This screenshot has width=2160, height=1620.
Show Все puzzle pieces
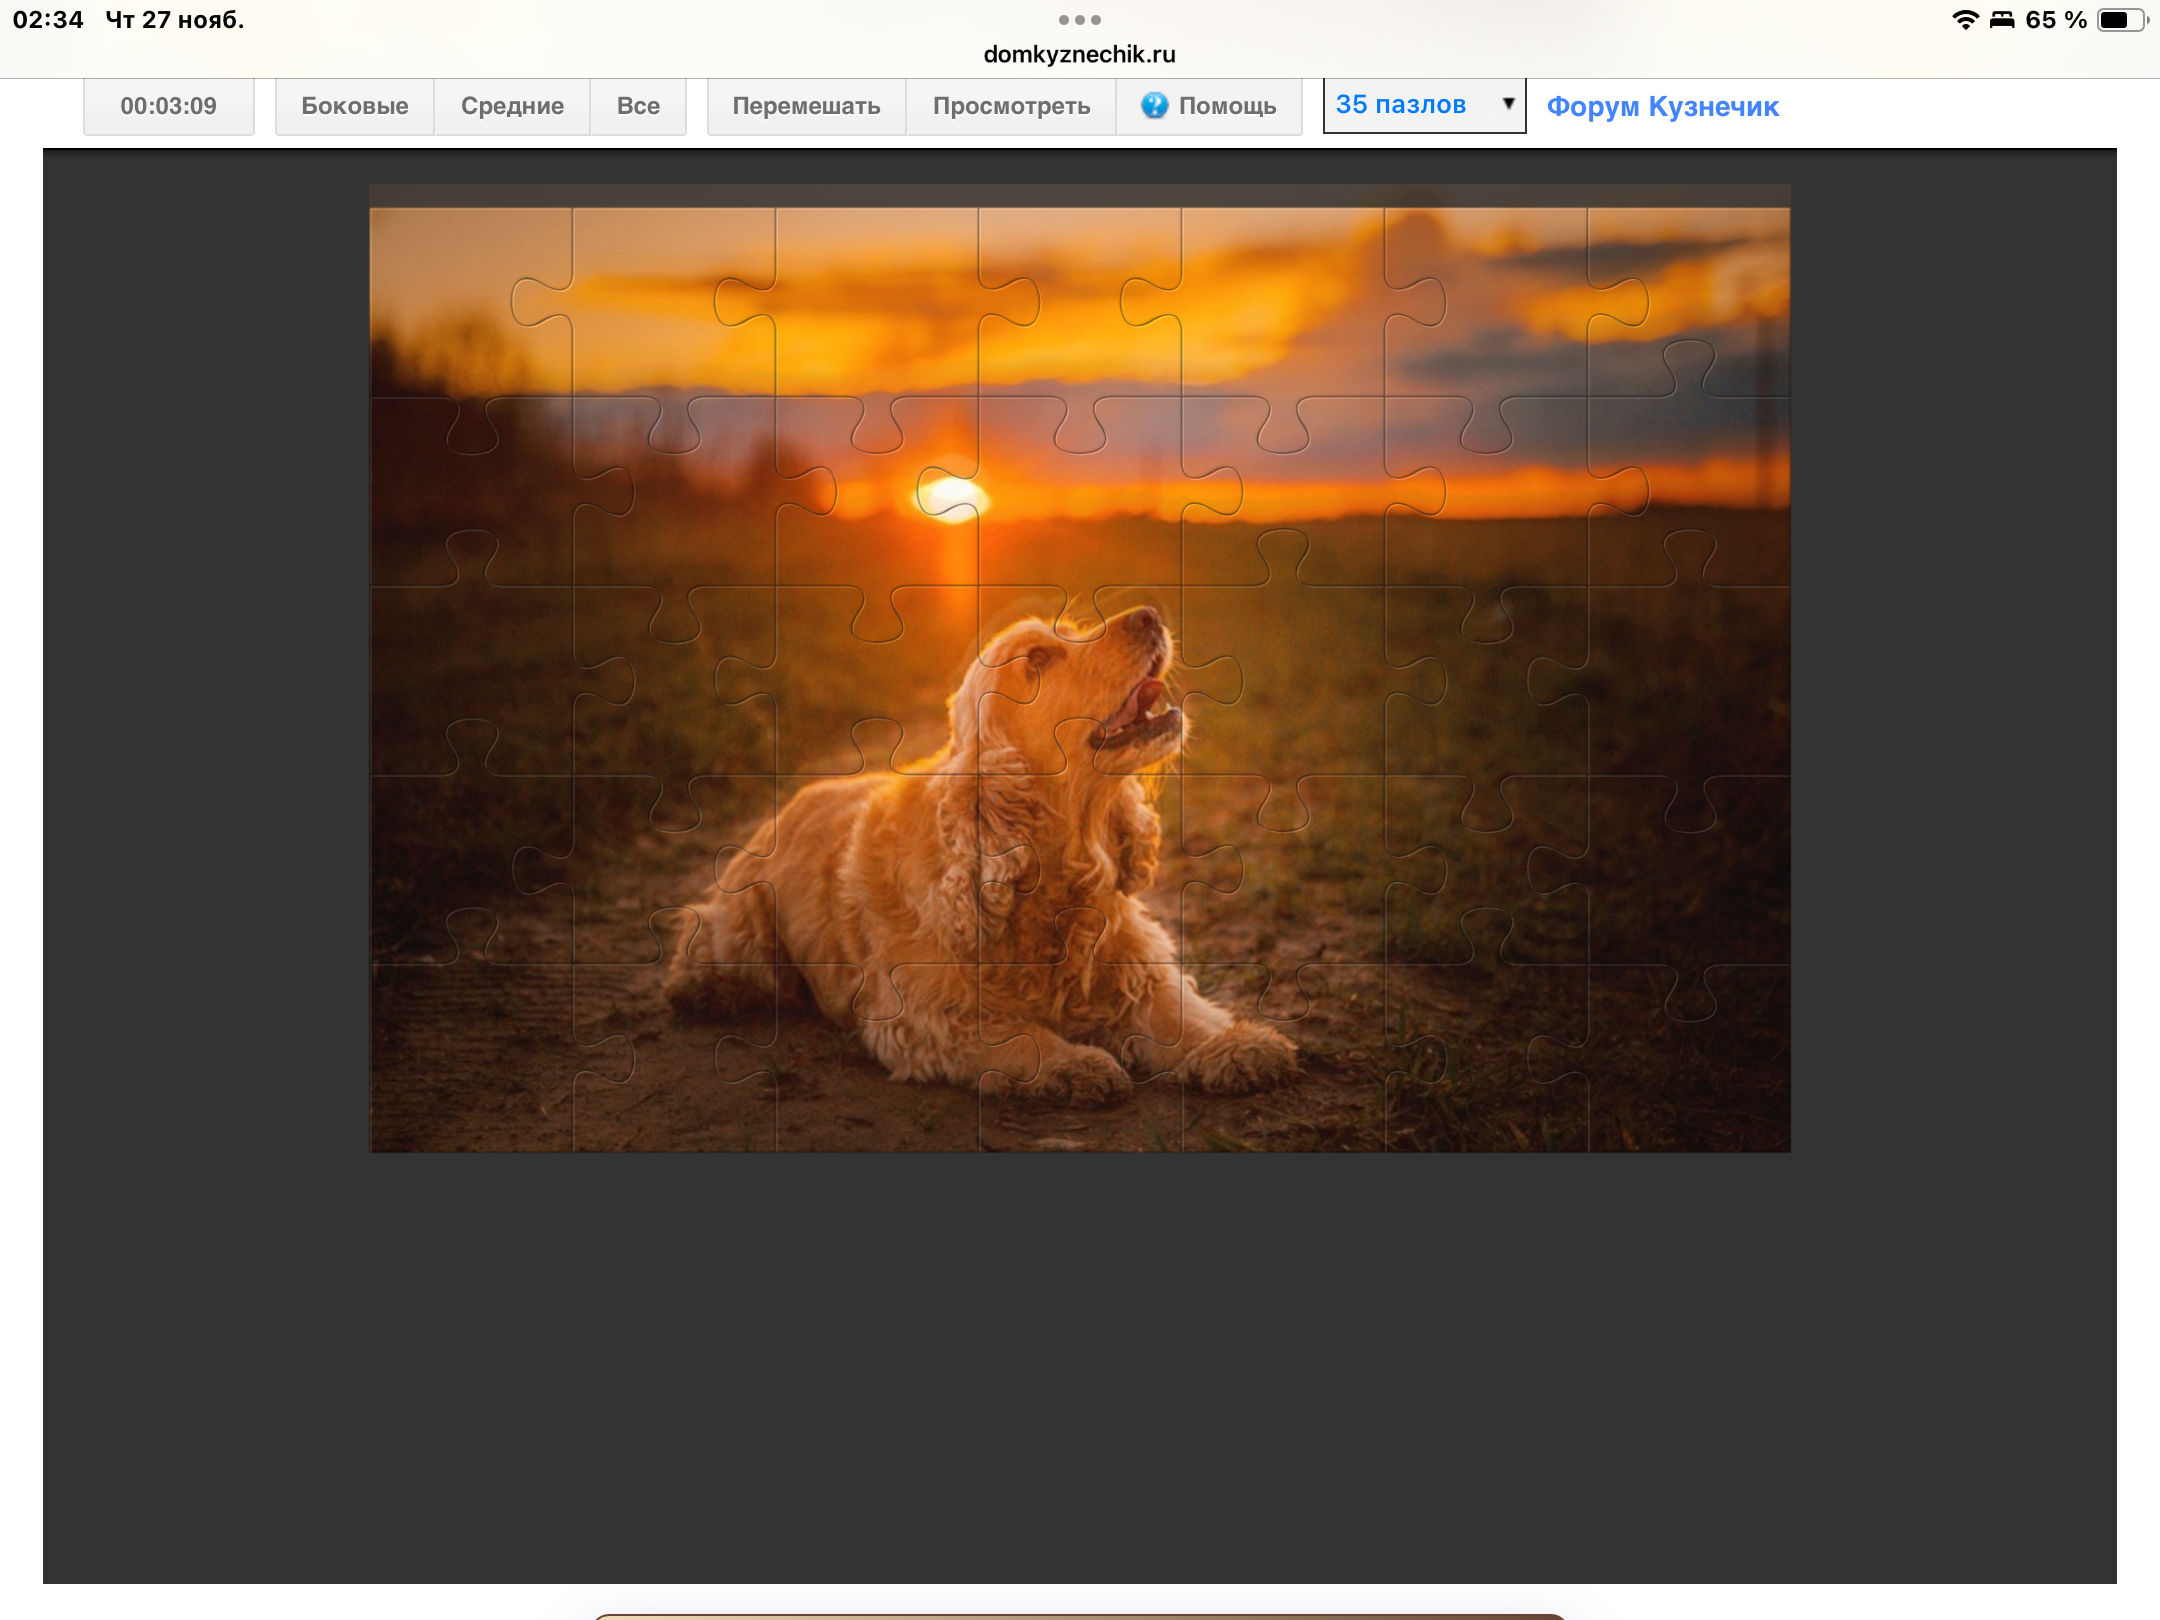click(x=638, y=106)
